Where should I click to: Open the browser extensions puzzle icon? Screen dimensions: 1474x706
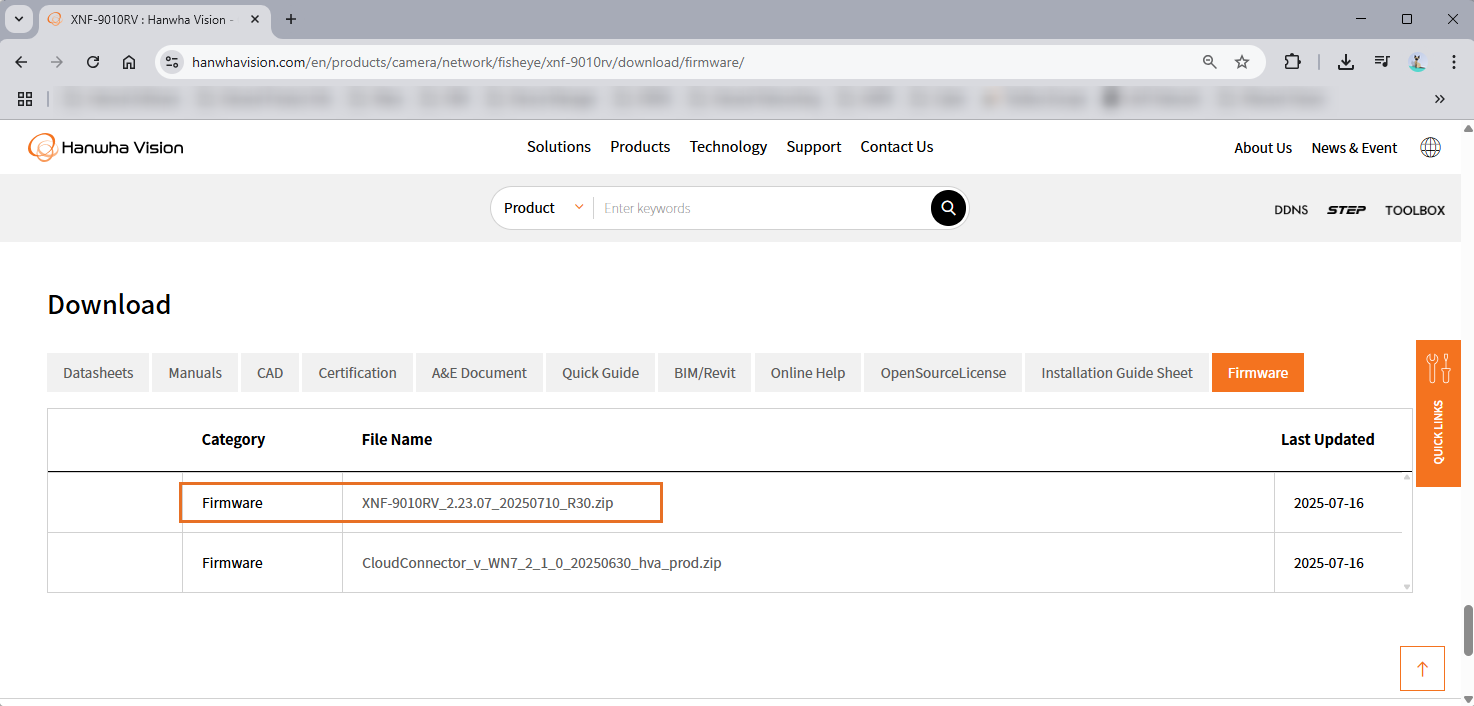pos(1292,62)
